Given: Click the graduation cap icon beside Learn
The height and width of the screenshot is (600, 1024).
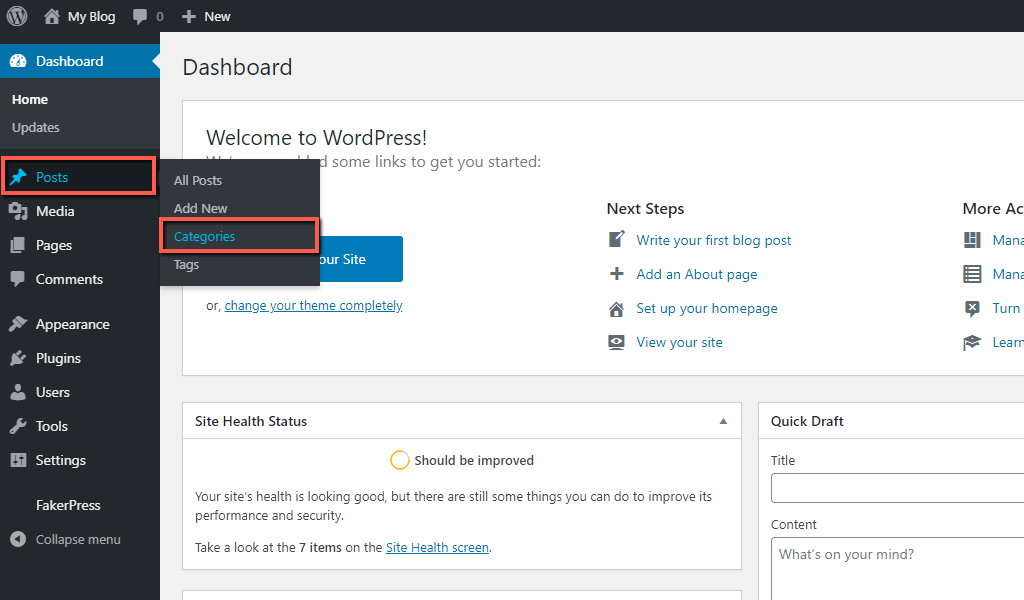Looking at the screenshot, I should [972, 342].
